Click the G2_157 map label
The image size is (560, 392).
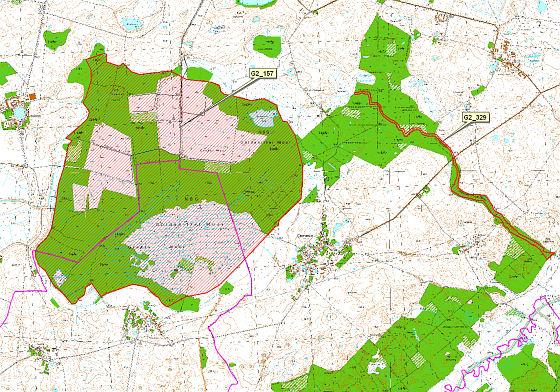click(x=262, y=74)
